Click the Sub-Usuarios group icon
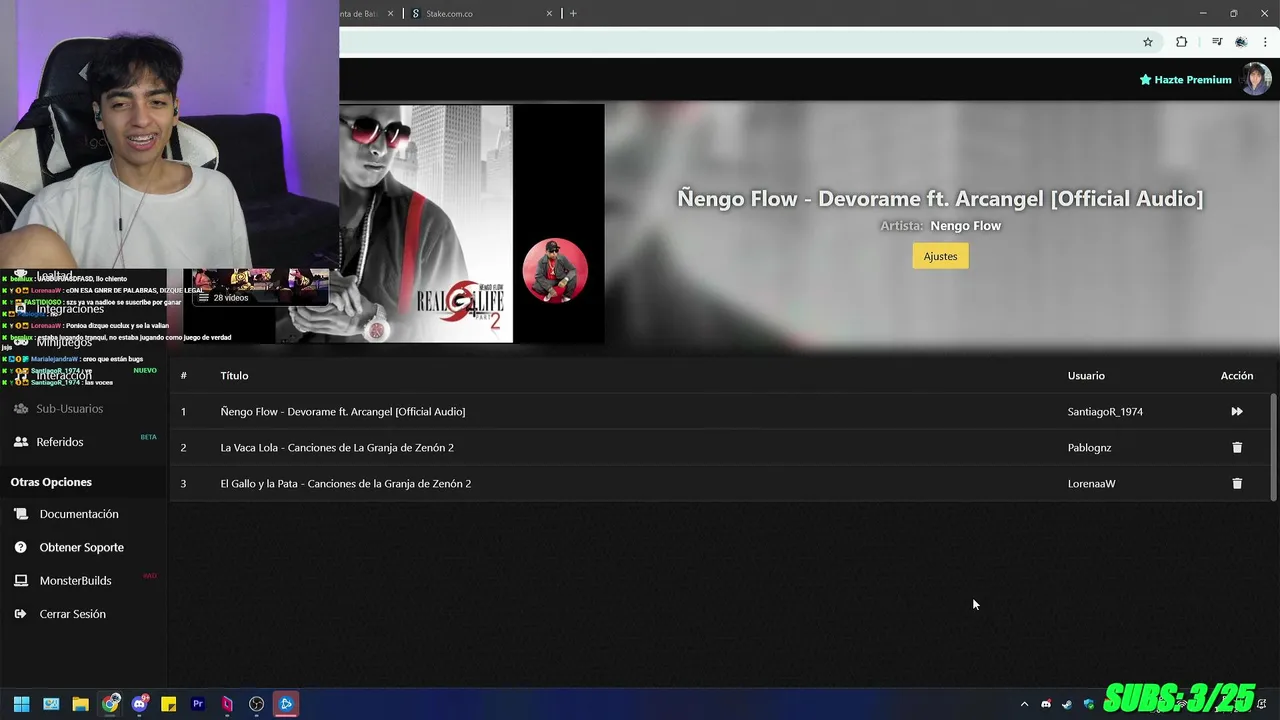Viewport: 1280px width, 720px height. coord(21,408)
